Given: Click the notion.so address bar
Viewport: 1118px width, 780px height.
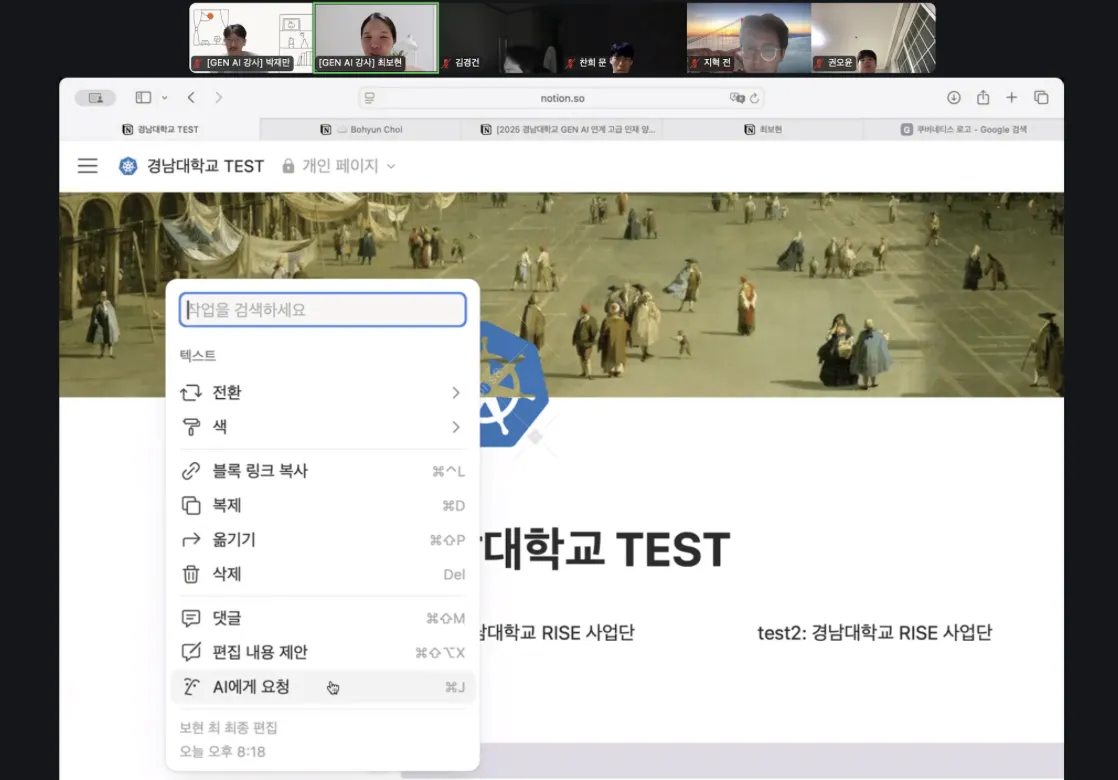Looking at the screenshot, I should (562, 98).
